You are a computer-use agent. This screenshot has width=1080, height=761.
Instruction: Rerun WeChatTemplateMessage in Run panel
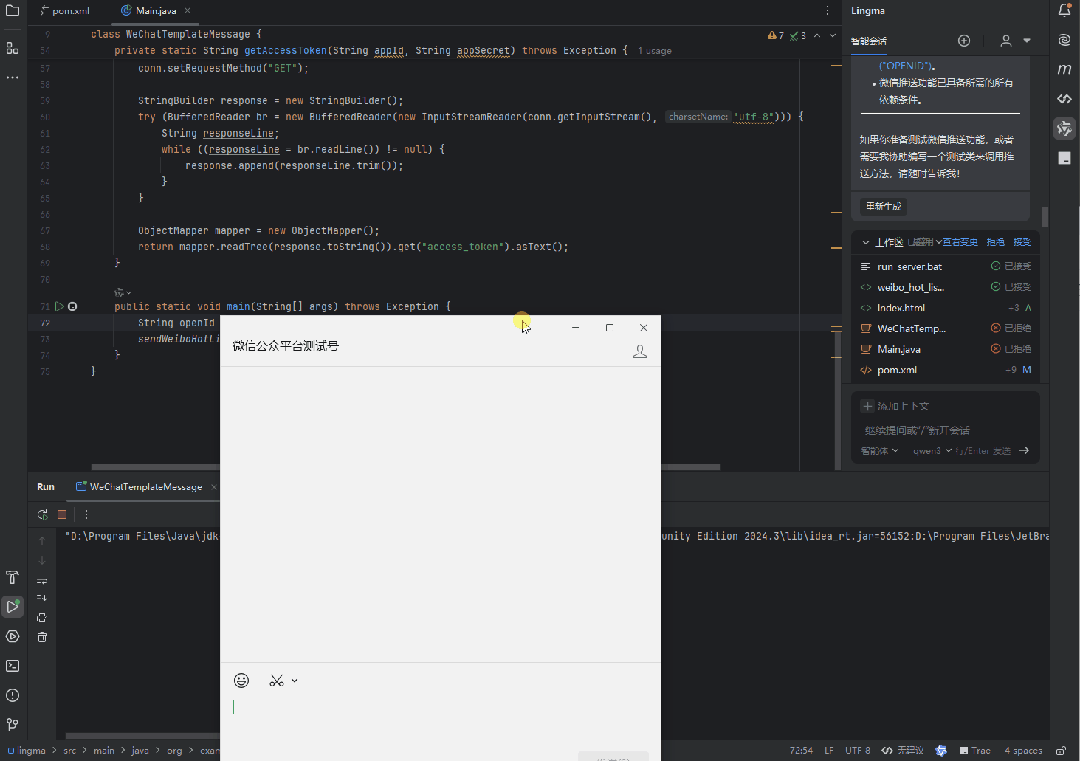(x=43, y=514)
